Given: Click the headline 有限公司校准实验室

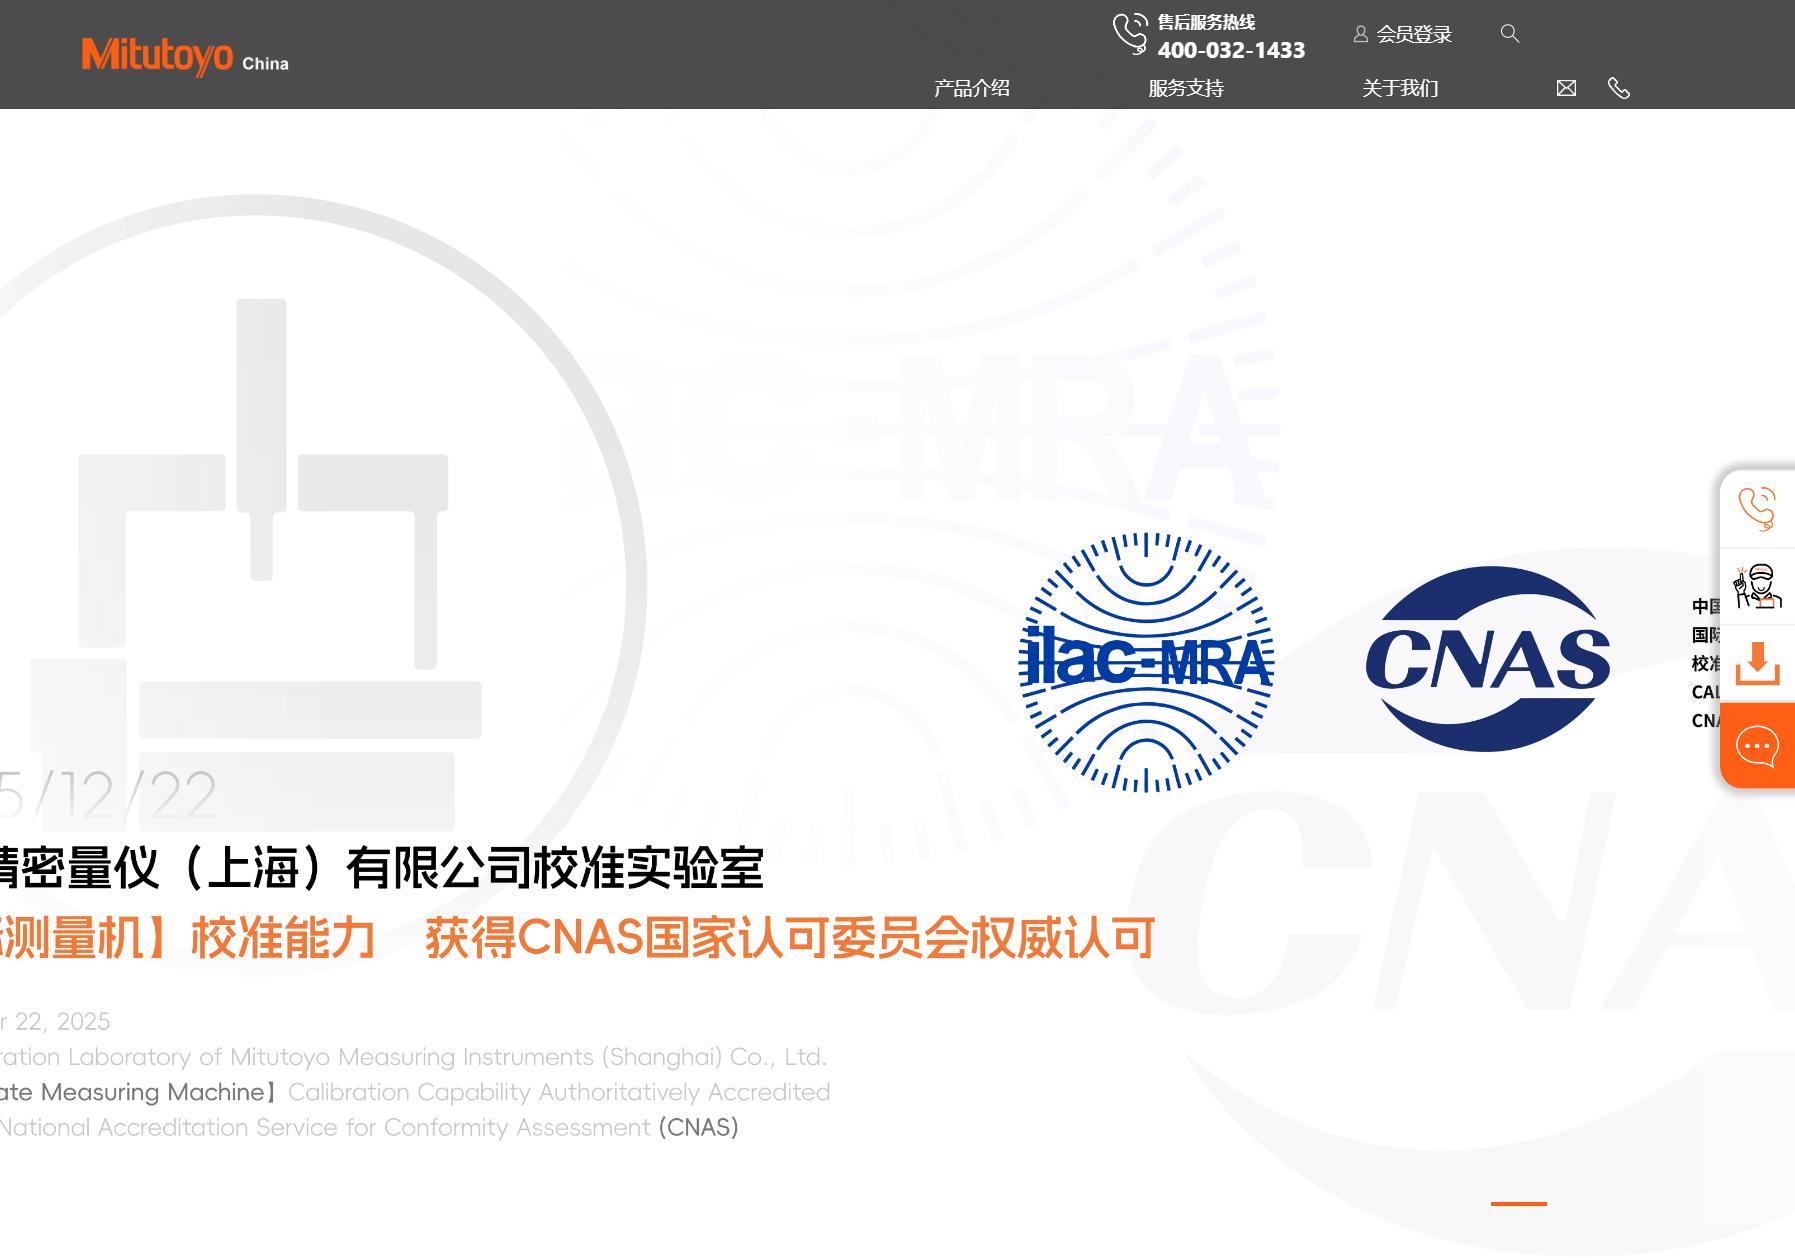Looking at the screenshot, I should 555,867.
